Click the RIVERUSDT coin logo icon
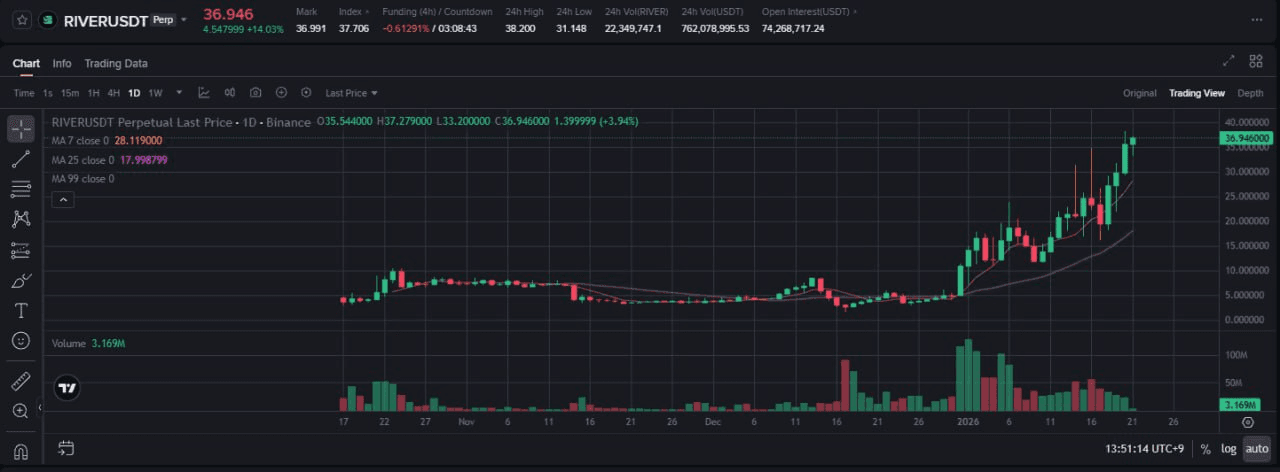Viewport: 1280px width, 472px height. tap(47, 20)
